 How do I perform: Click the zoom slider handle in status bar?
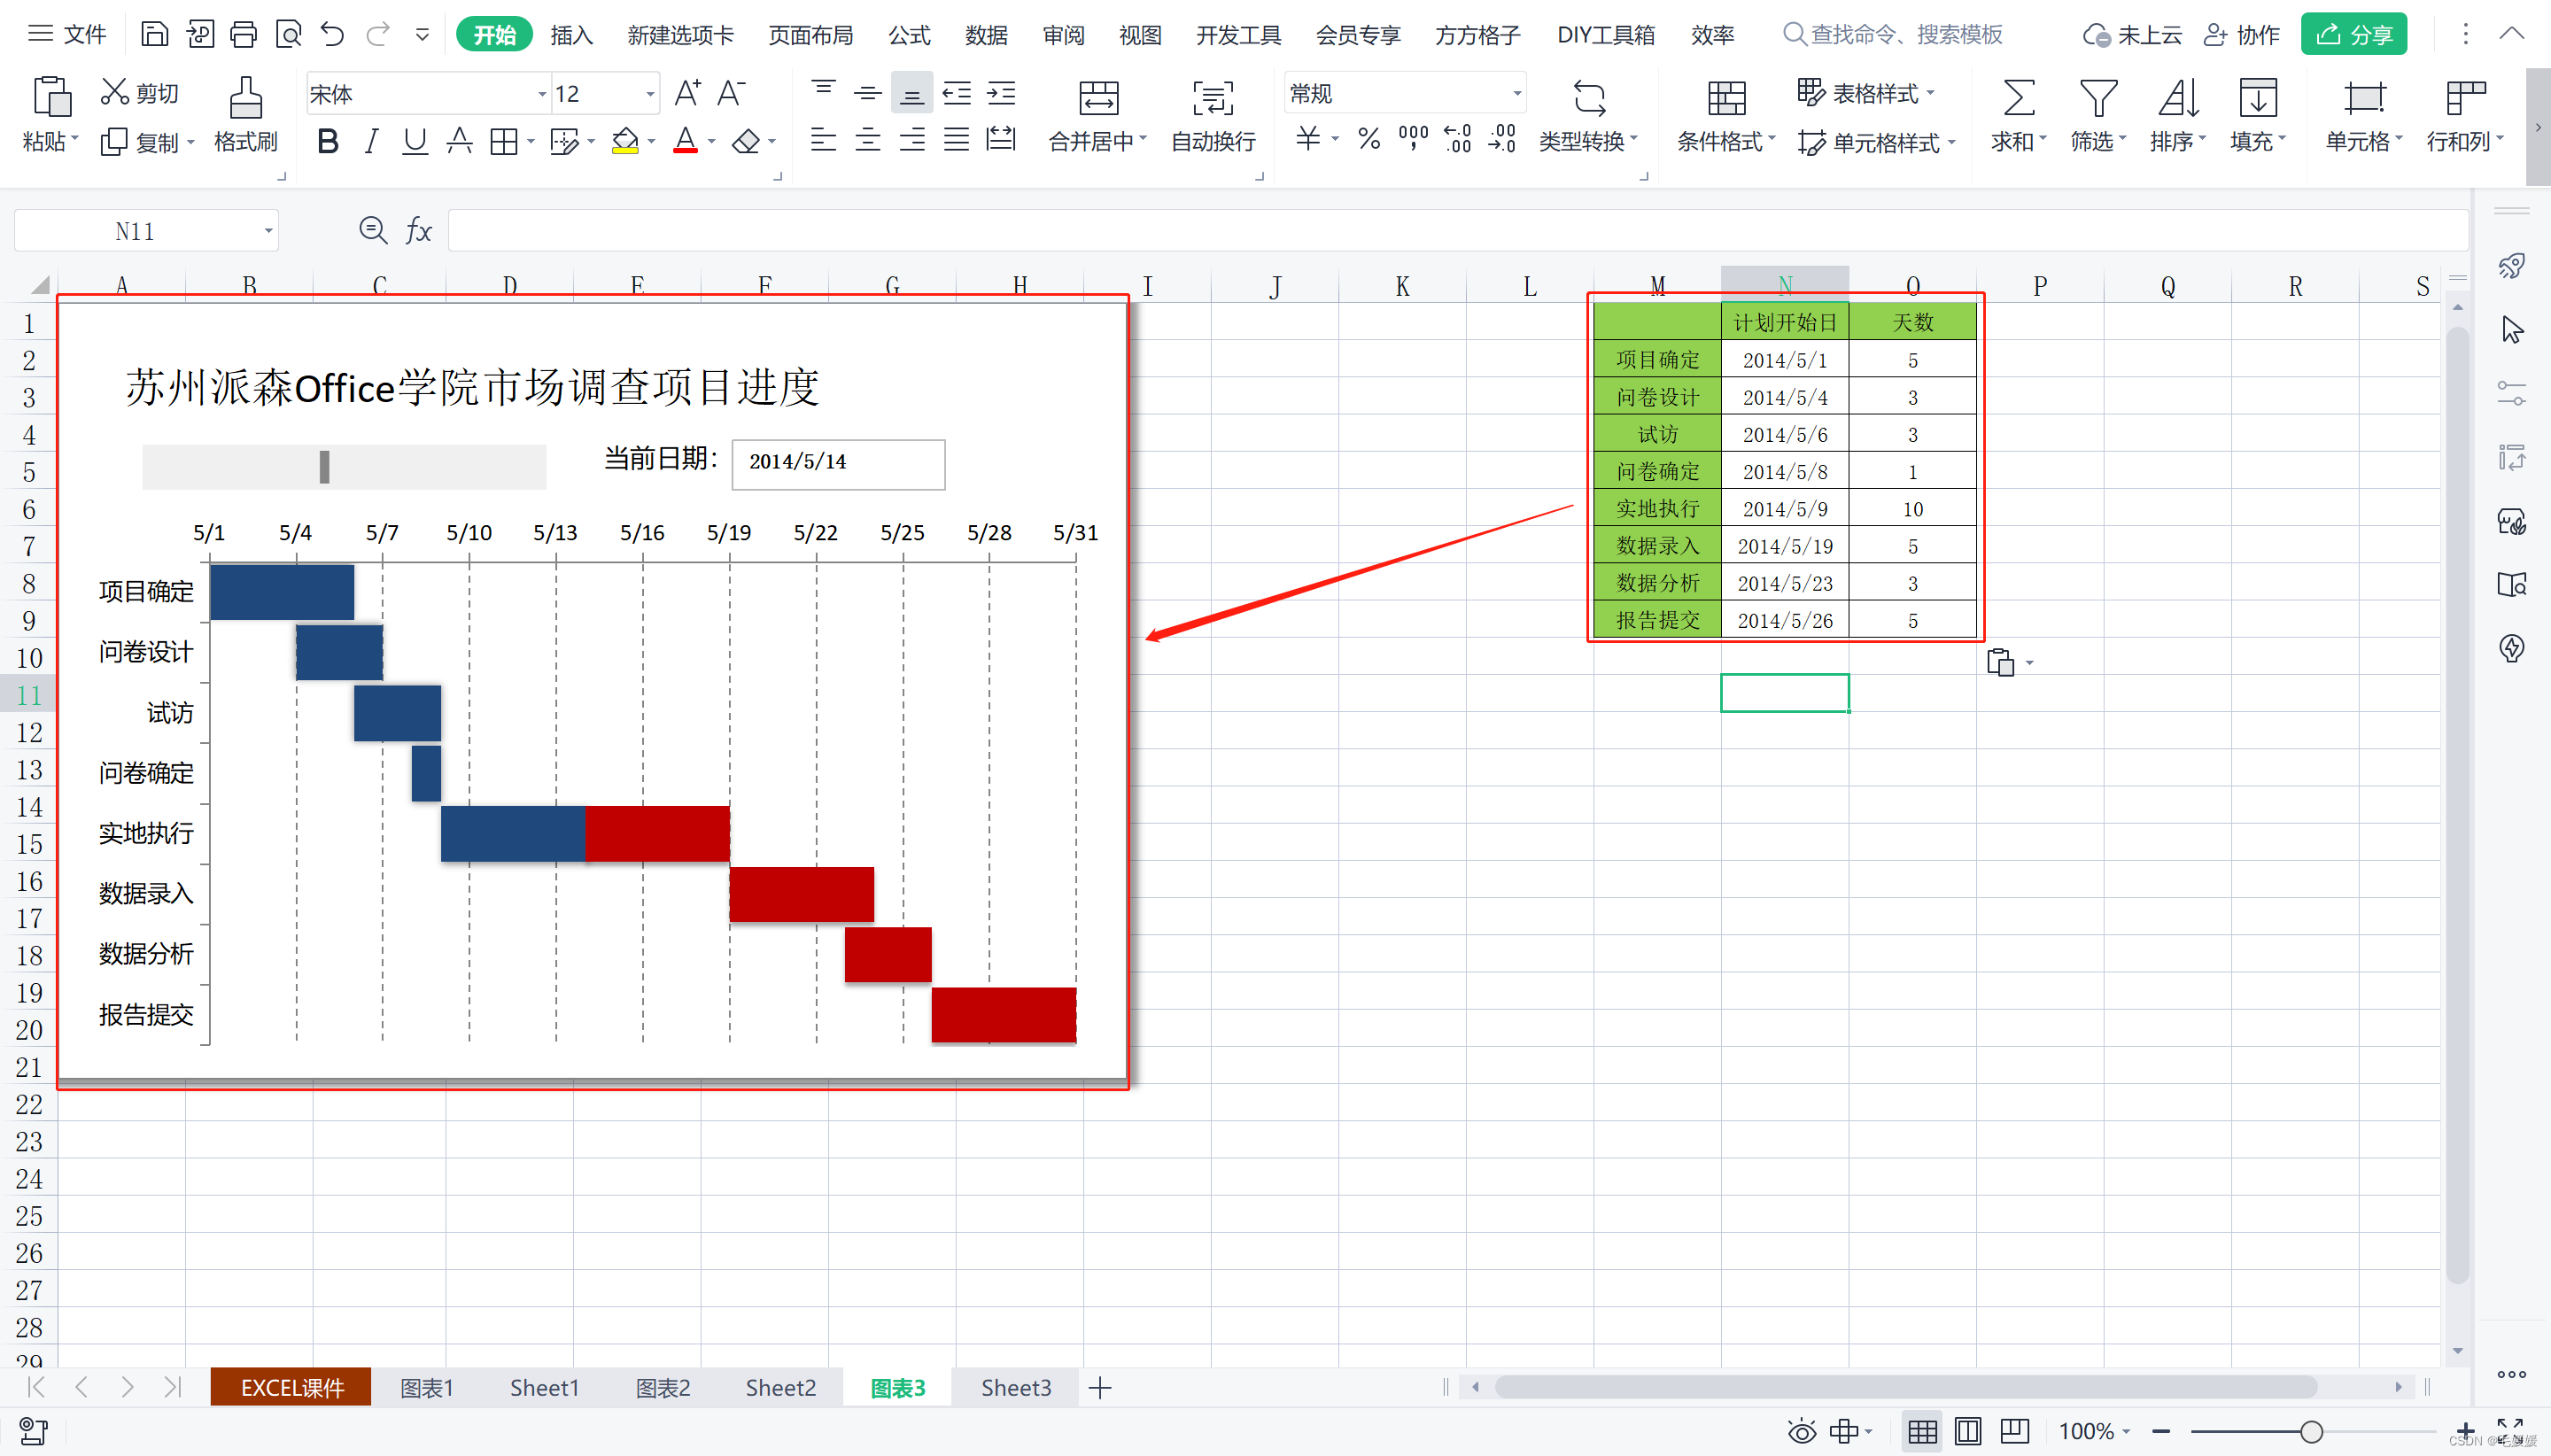point(2310,1431)
